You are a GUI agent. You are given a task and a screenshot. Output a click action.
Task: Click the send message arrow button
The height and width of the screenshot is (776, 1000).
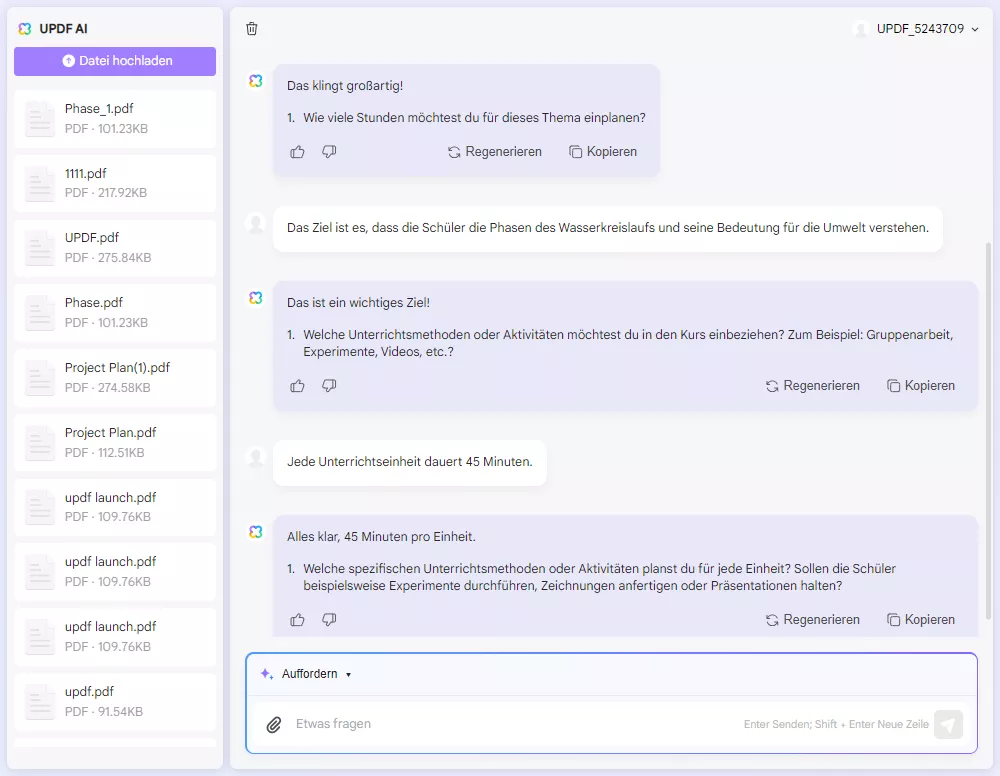tap(948, 724)
